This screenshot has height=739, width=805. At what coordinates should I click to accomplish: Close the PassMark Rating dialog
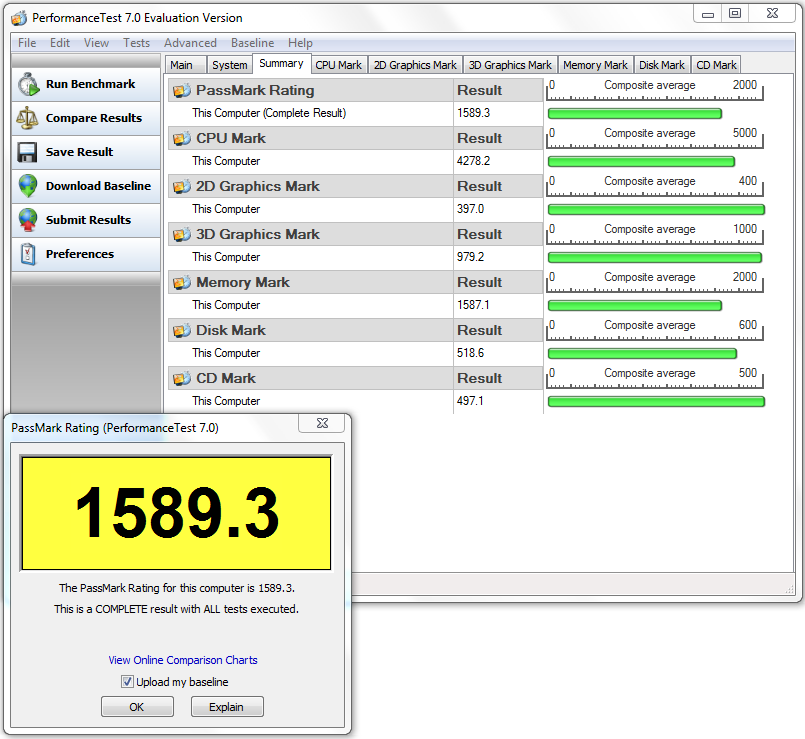(x=322, y=423)
